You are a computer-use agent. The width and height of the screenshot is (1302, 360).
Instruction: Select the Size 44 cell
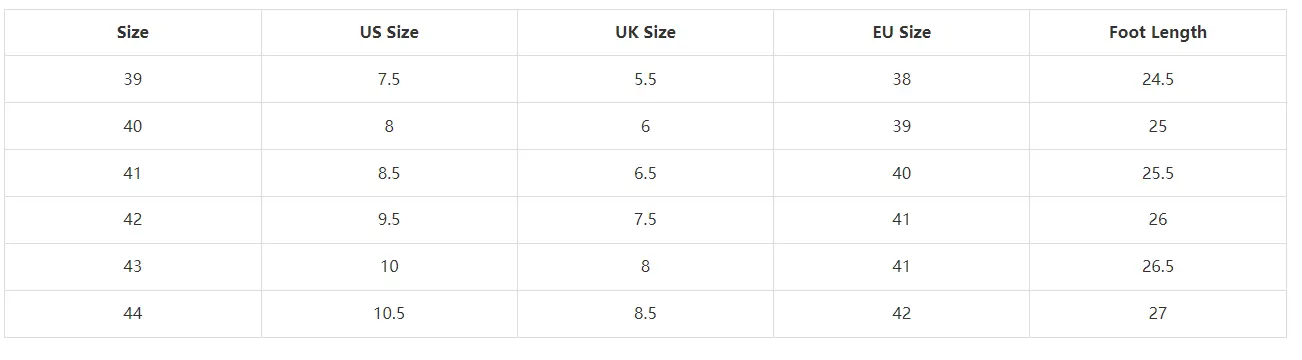133,313
